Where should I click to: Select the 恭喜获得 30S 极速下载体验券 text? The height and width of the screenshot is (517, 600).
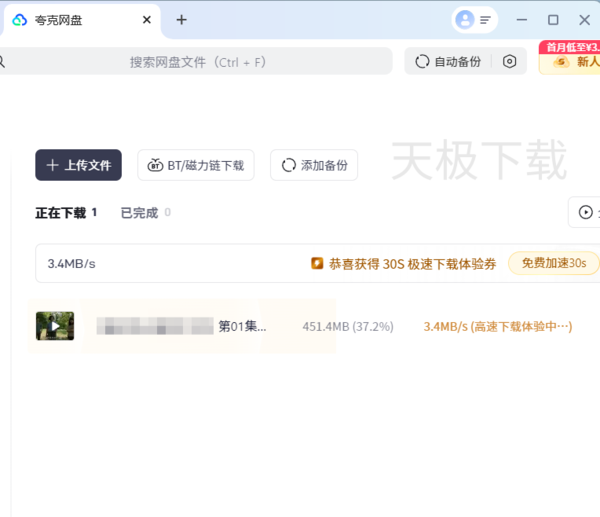point(412,264)
